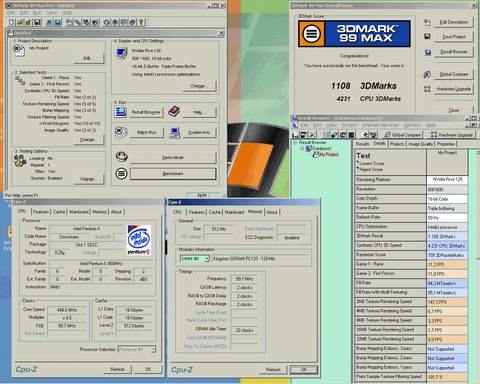The width and height of the screenshot is (480, 384).
Task: Click the Result Browser icon in score window
Action: [x=428, y=52]
